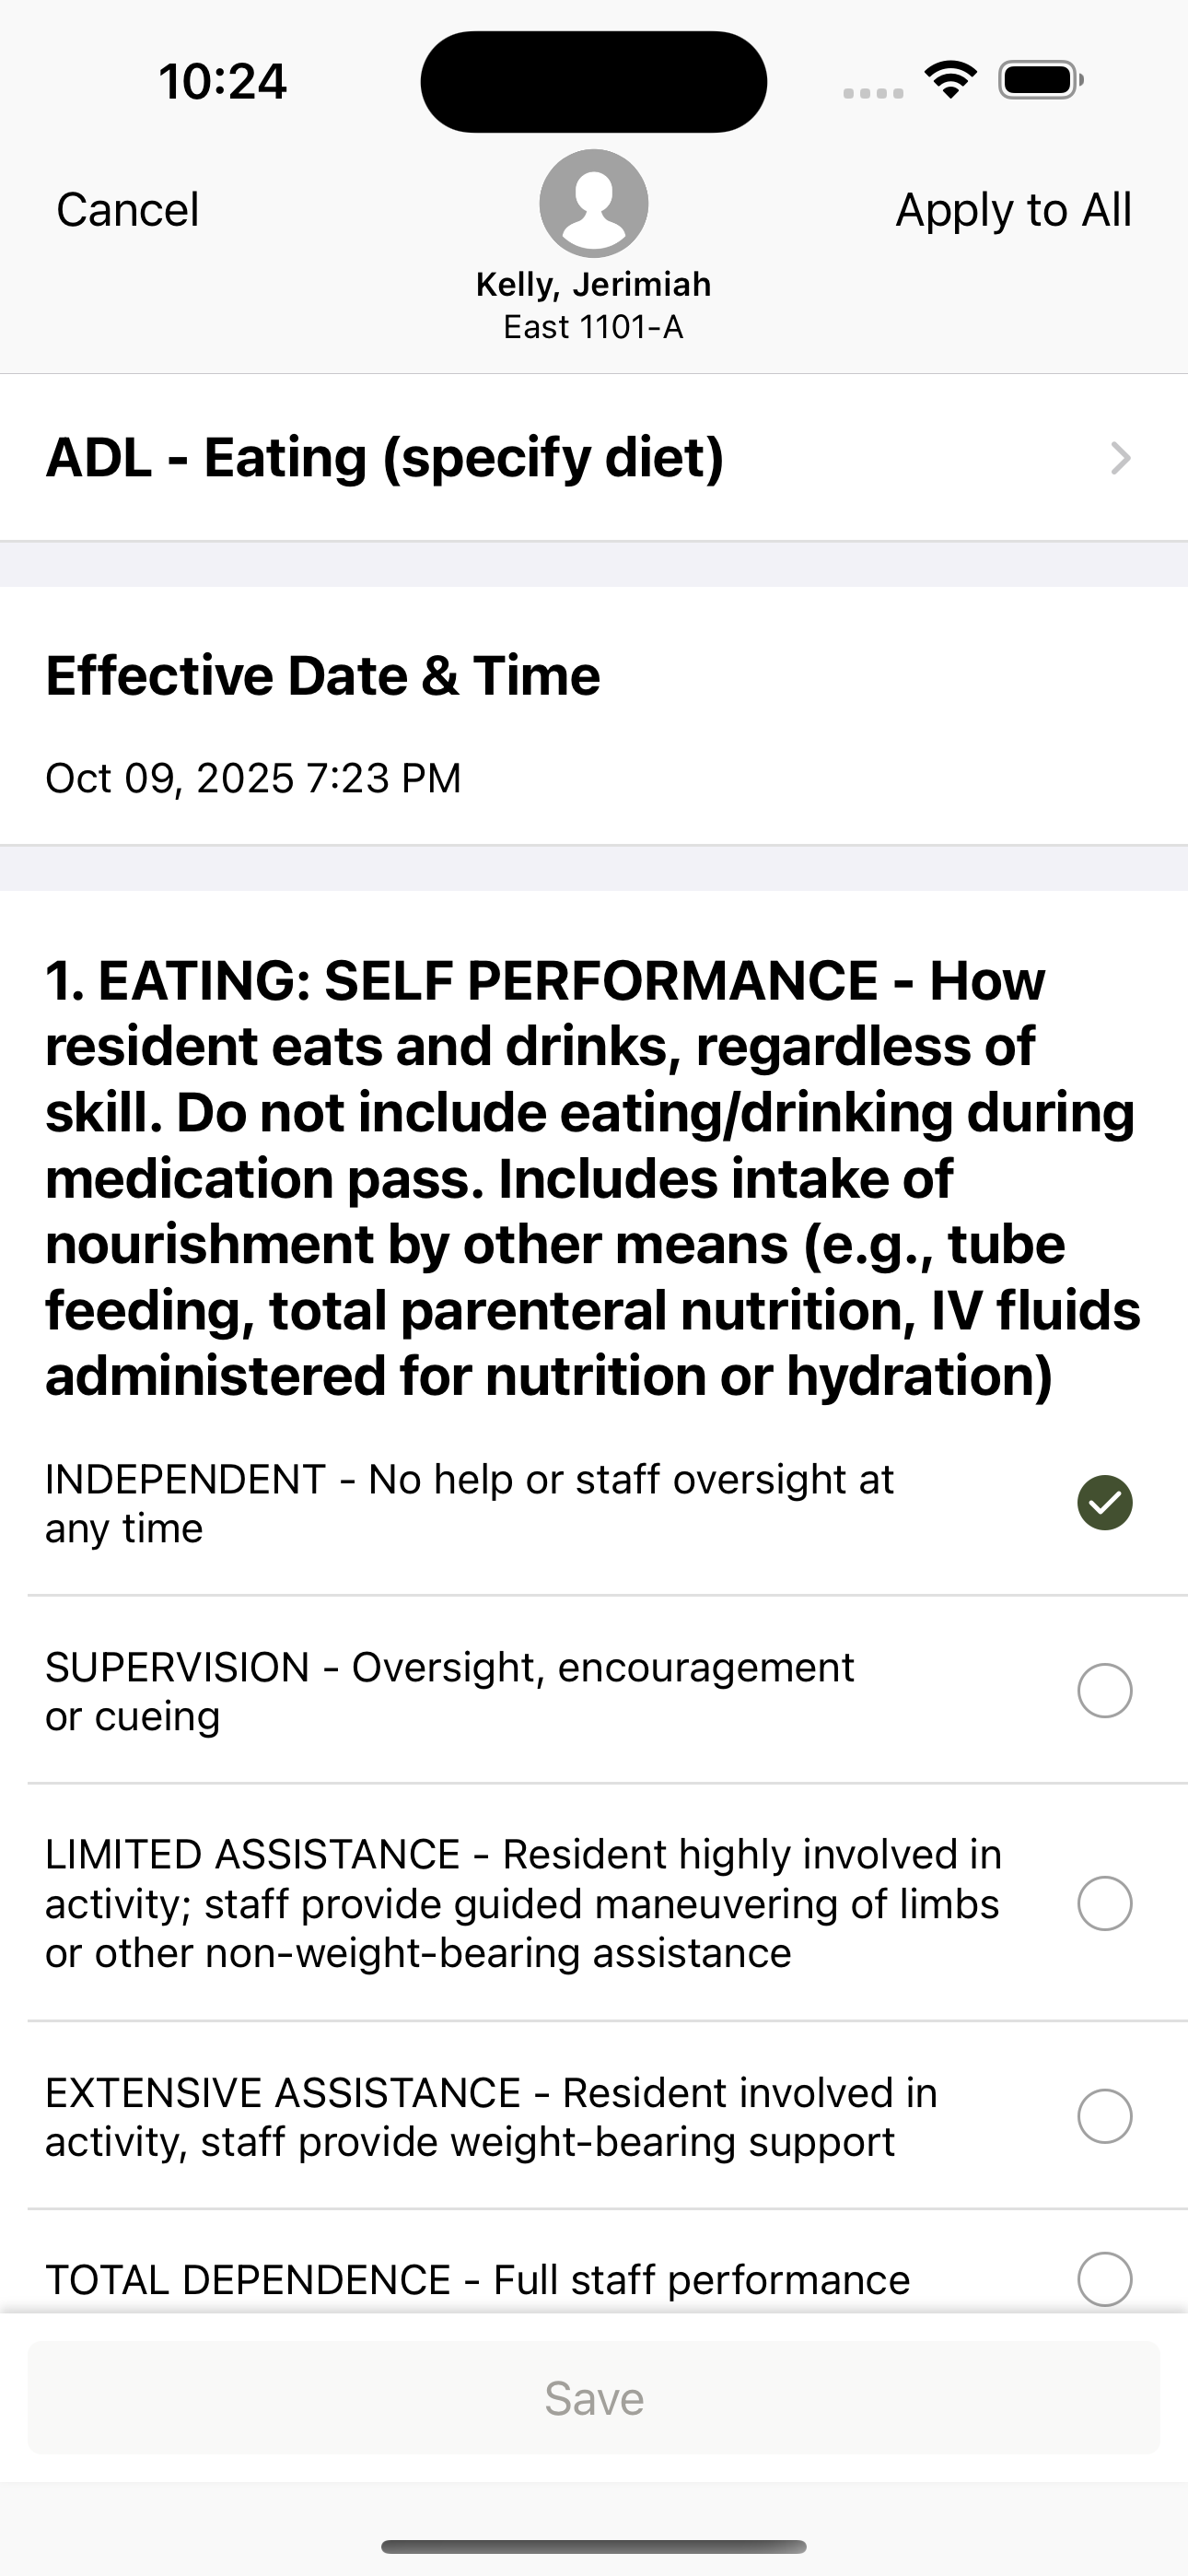Select the SUPERVISION radio button
This screenshot has height=2576, width=1188.
point(1105,1691)
